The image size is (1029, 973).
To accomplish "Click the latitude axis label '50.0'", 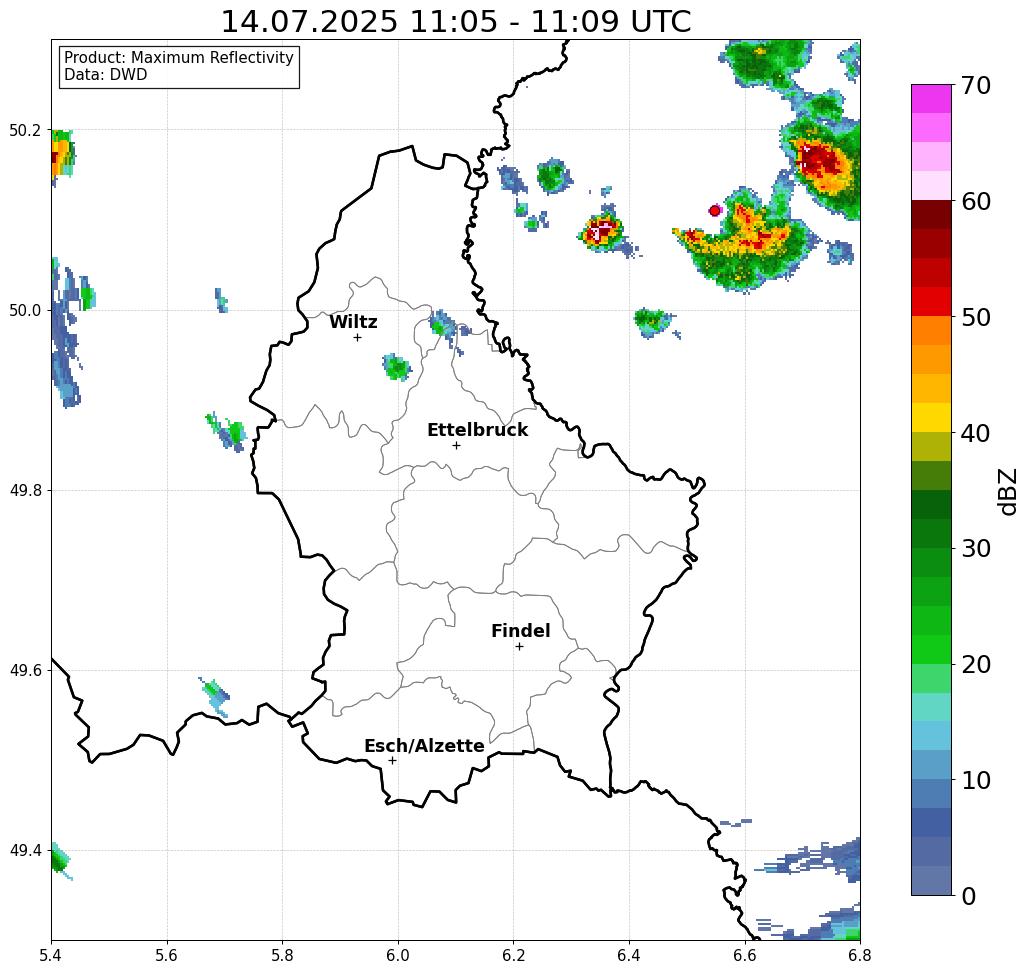I will coord(24,311).
